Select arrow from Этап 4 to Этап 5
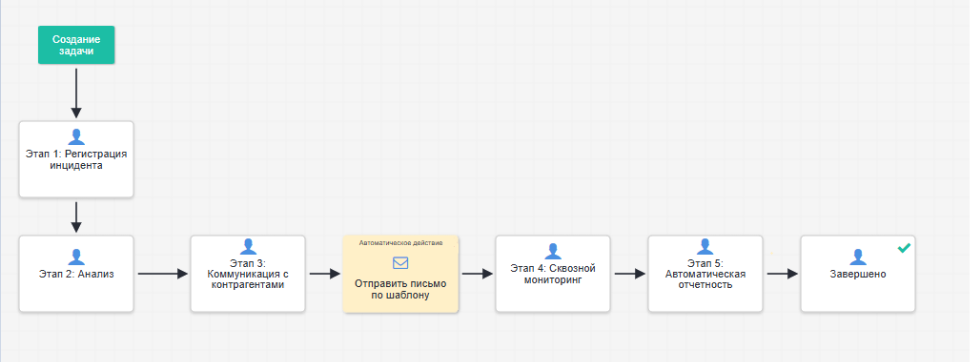 (x=630, y=274)
